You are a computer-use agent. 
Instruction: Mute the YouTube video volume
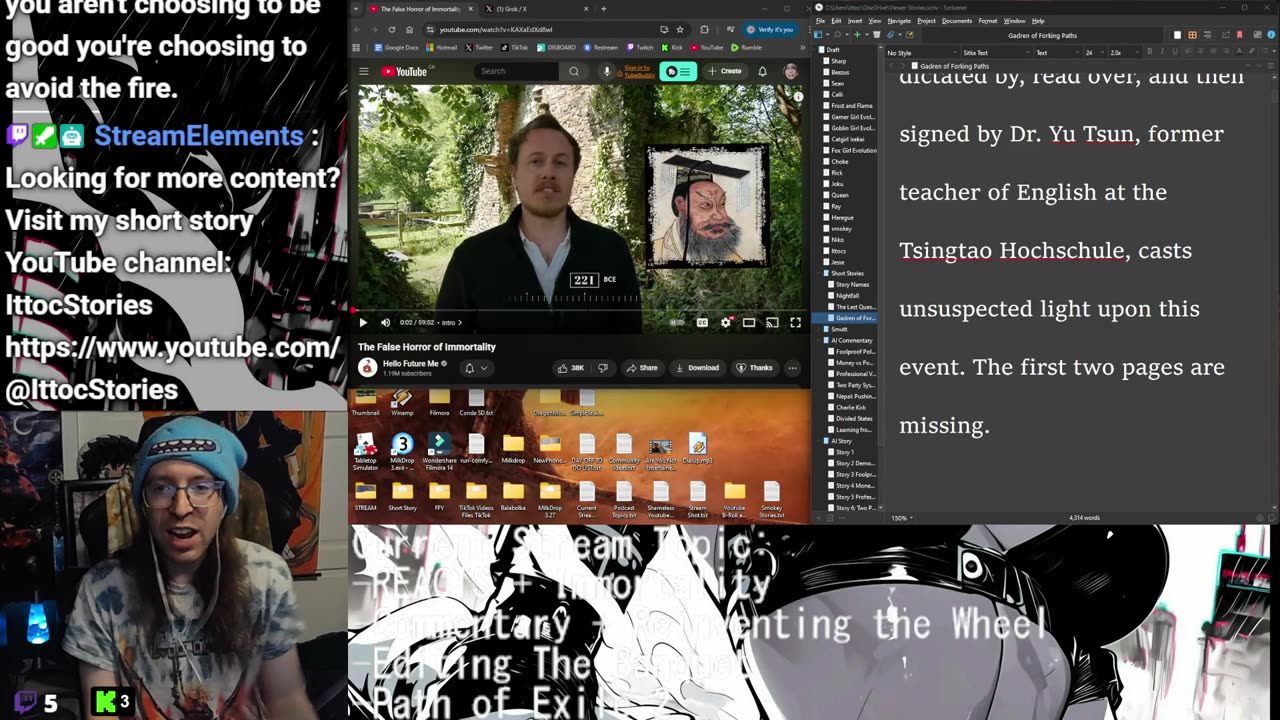tap(385, 323)
